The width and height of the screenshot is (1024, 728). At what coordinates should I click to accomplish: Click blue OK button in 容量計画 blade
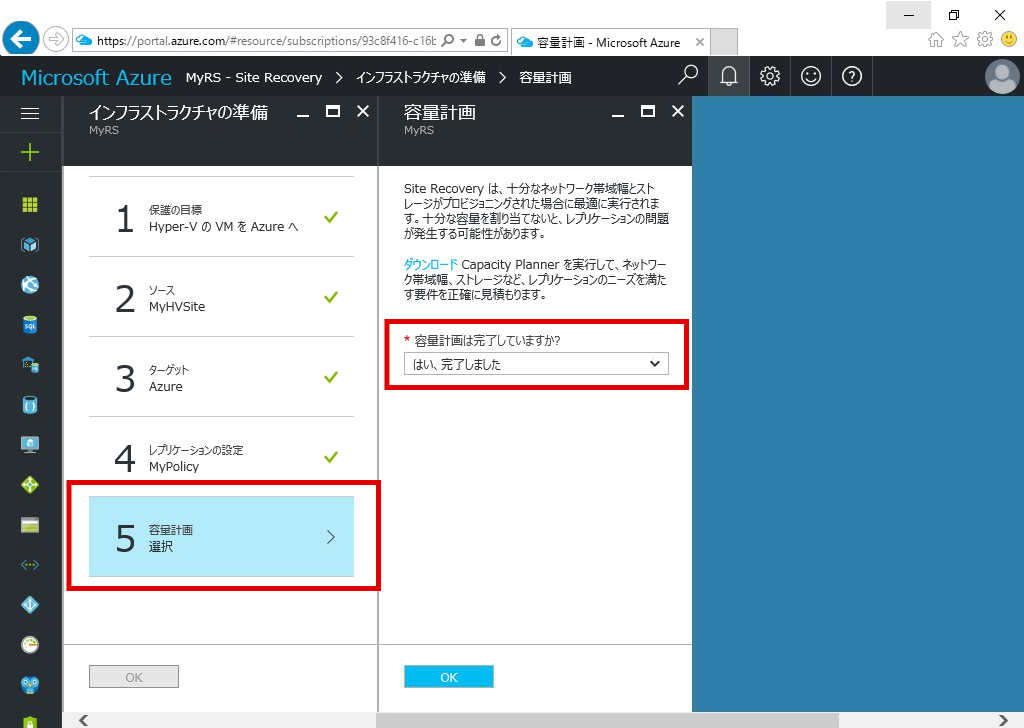449,677
